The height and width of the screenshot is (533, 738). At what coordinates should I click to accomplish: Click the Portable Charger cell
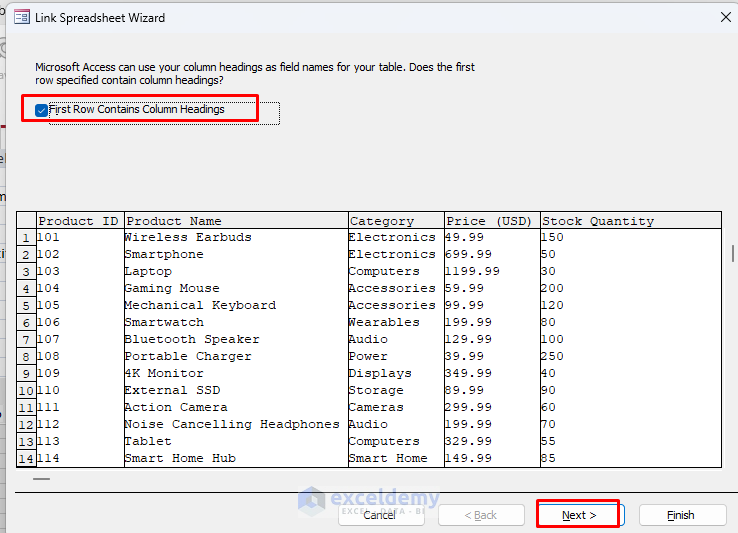(236, 356)
